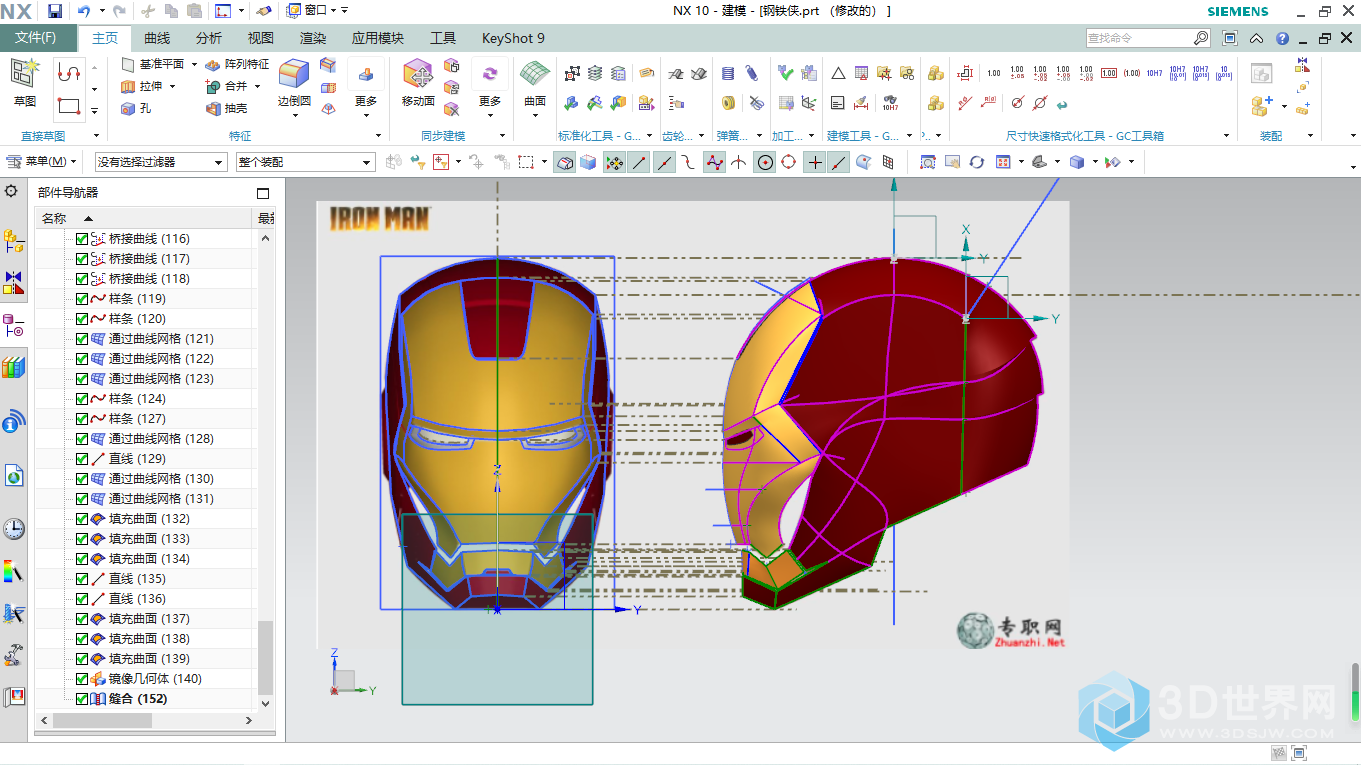Toggle the 直线 (129) checkbox
Viewport: 1361px width, 765px height.
pyautogui.click(x=82, y=459)
